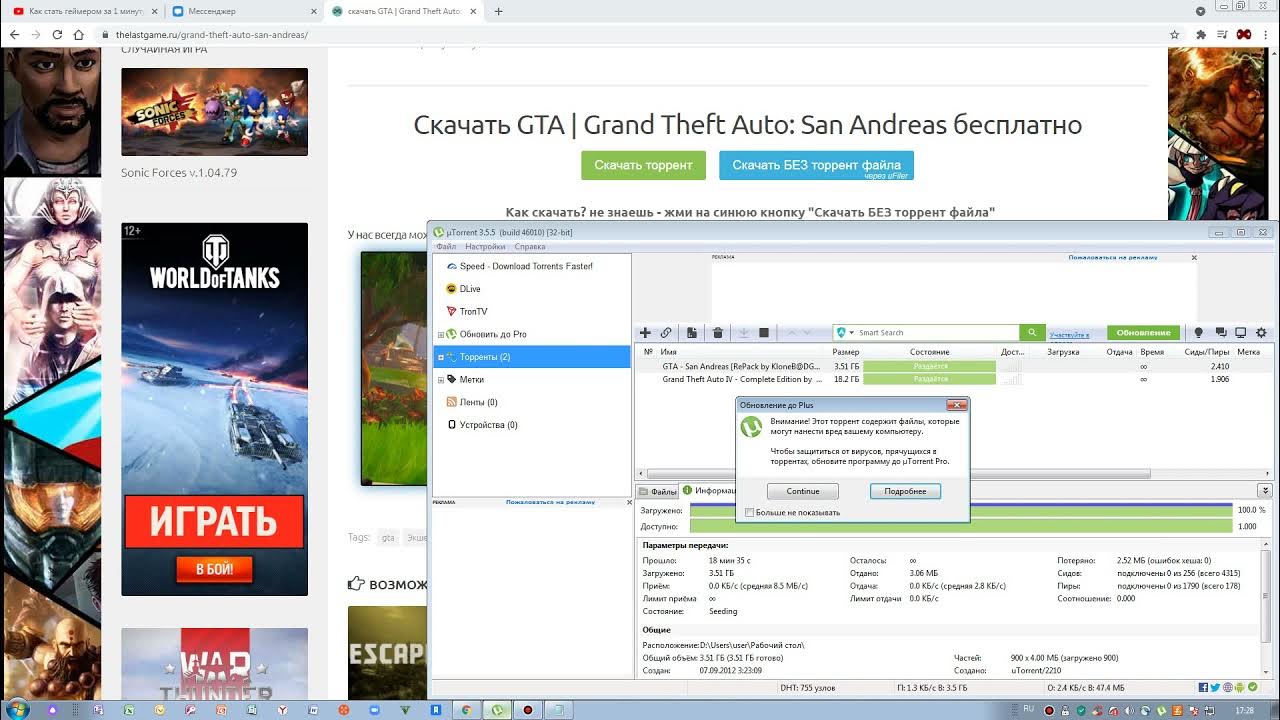This screenshot has width=1280, height=720.
Task: Select DLive sidebar item
Action: (463, 289)
